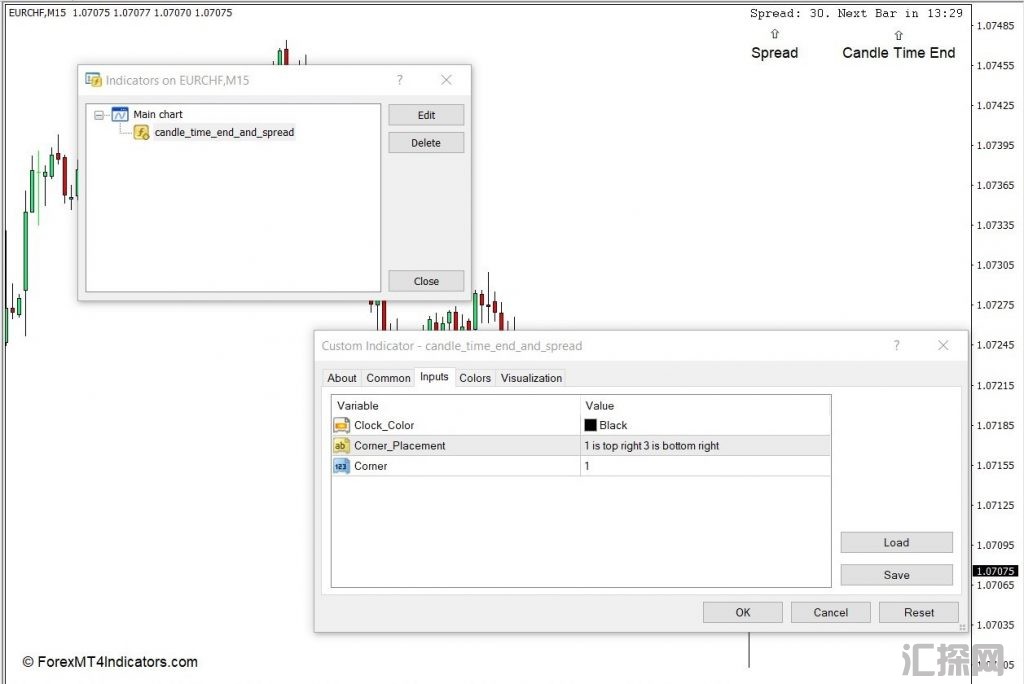Click the Black color swatch value
Image resolution: width=1024 pixels, height=684 pixels.
[591, 426]
